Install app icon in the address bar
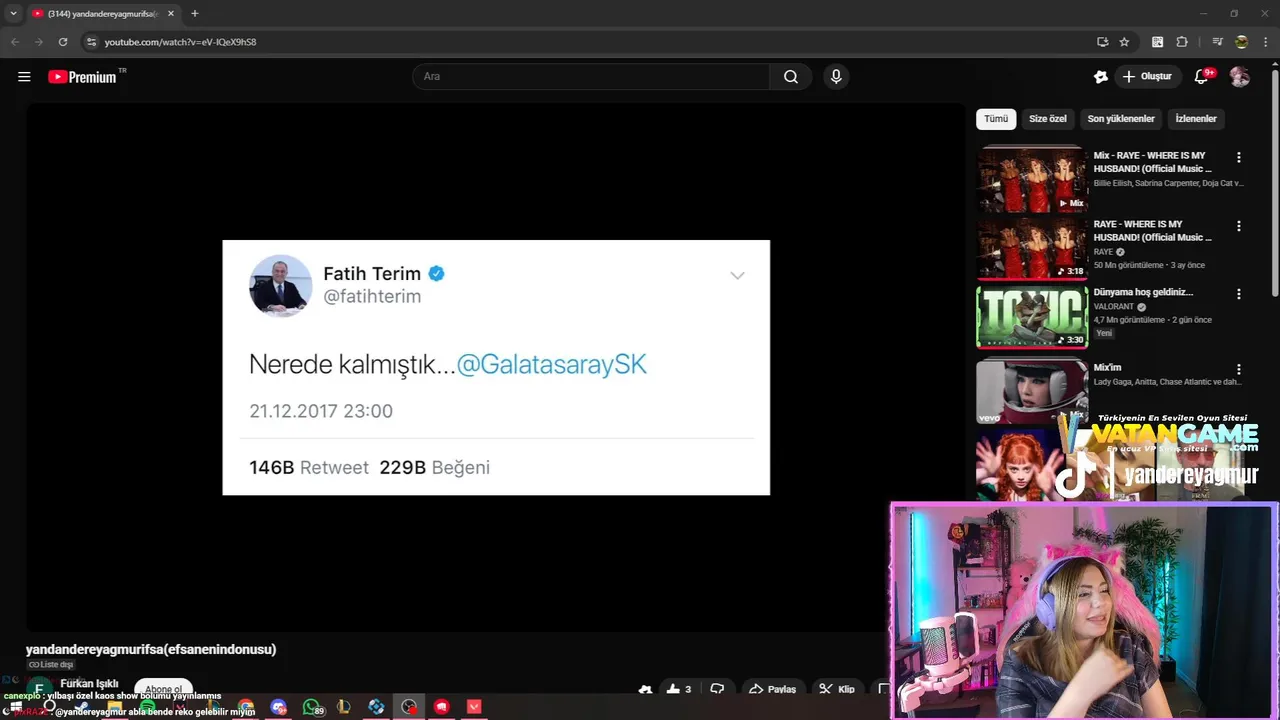The height and width of the screenshot is (720, 1280). pos(1102,42)
